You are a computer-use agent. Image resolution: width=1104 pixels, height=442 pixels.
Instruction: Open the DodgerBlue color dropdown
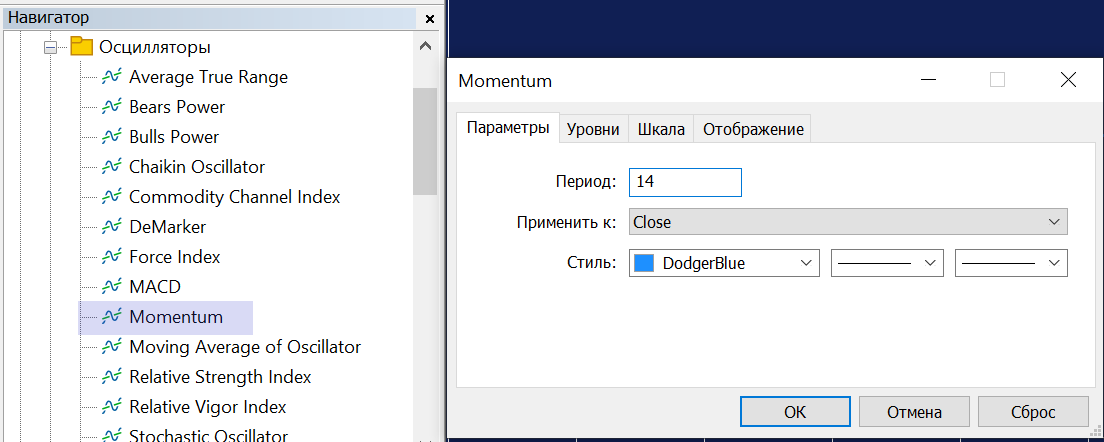(x=724, y=263)
